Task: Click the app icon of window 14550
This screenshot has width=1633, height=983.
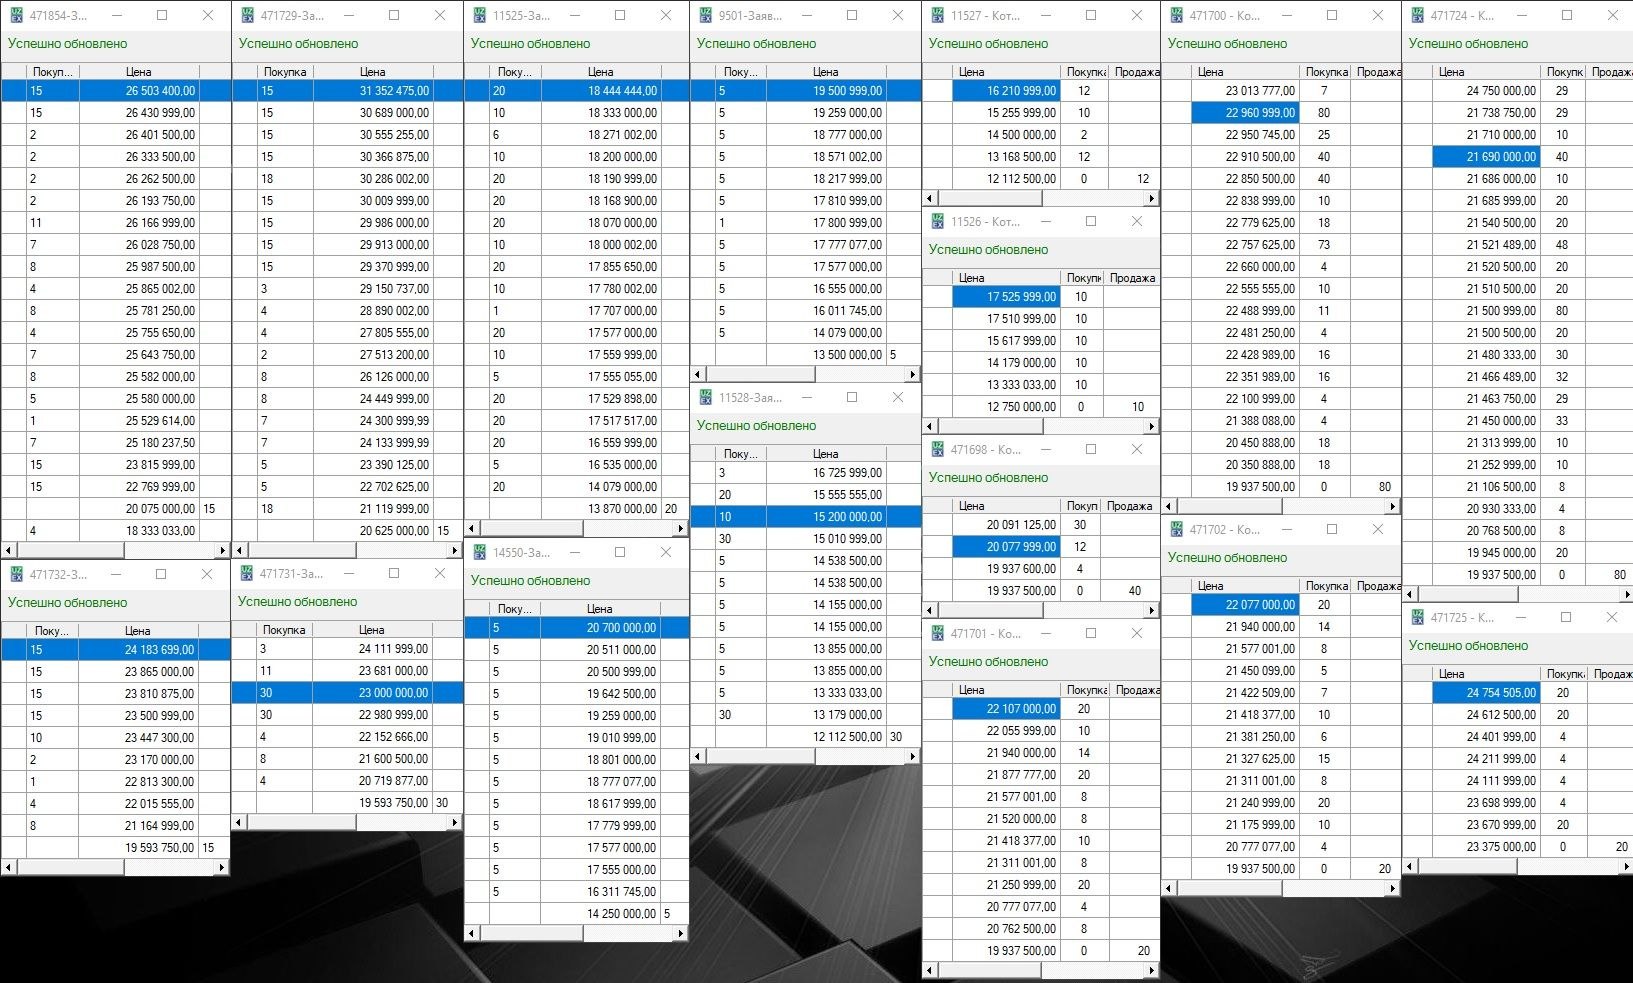Action: 479,553
